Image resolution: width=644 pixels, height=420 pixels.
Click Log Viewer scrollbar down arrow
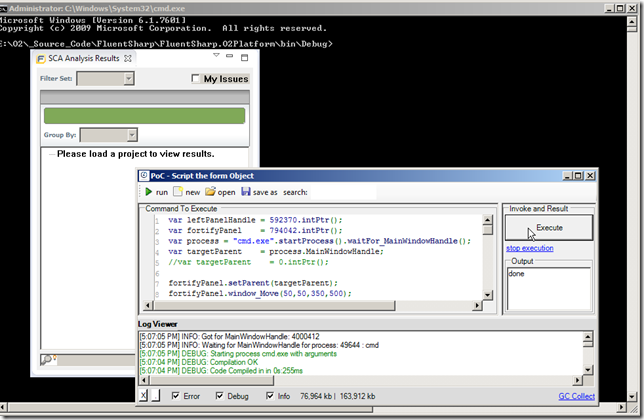[x=588, y=370]
